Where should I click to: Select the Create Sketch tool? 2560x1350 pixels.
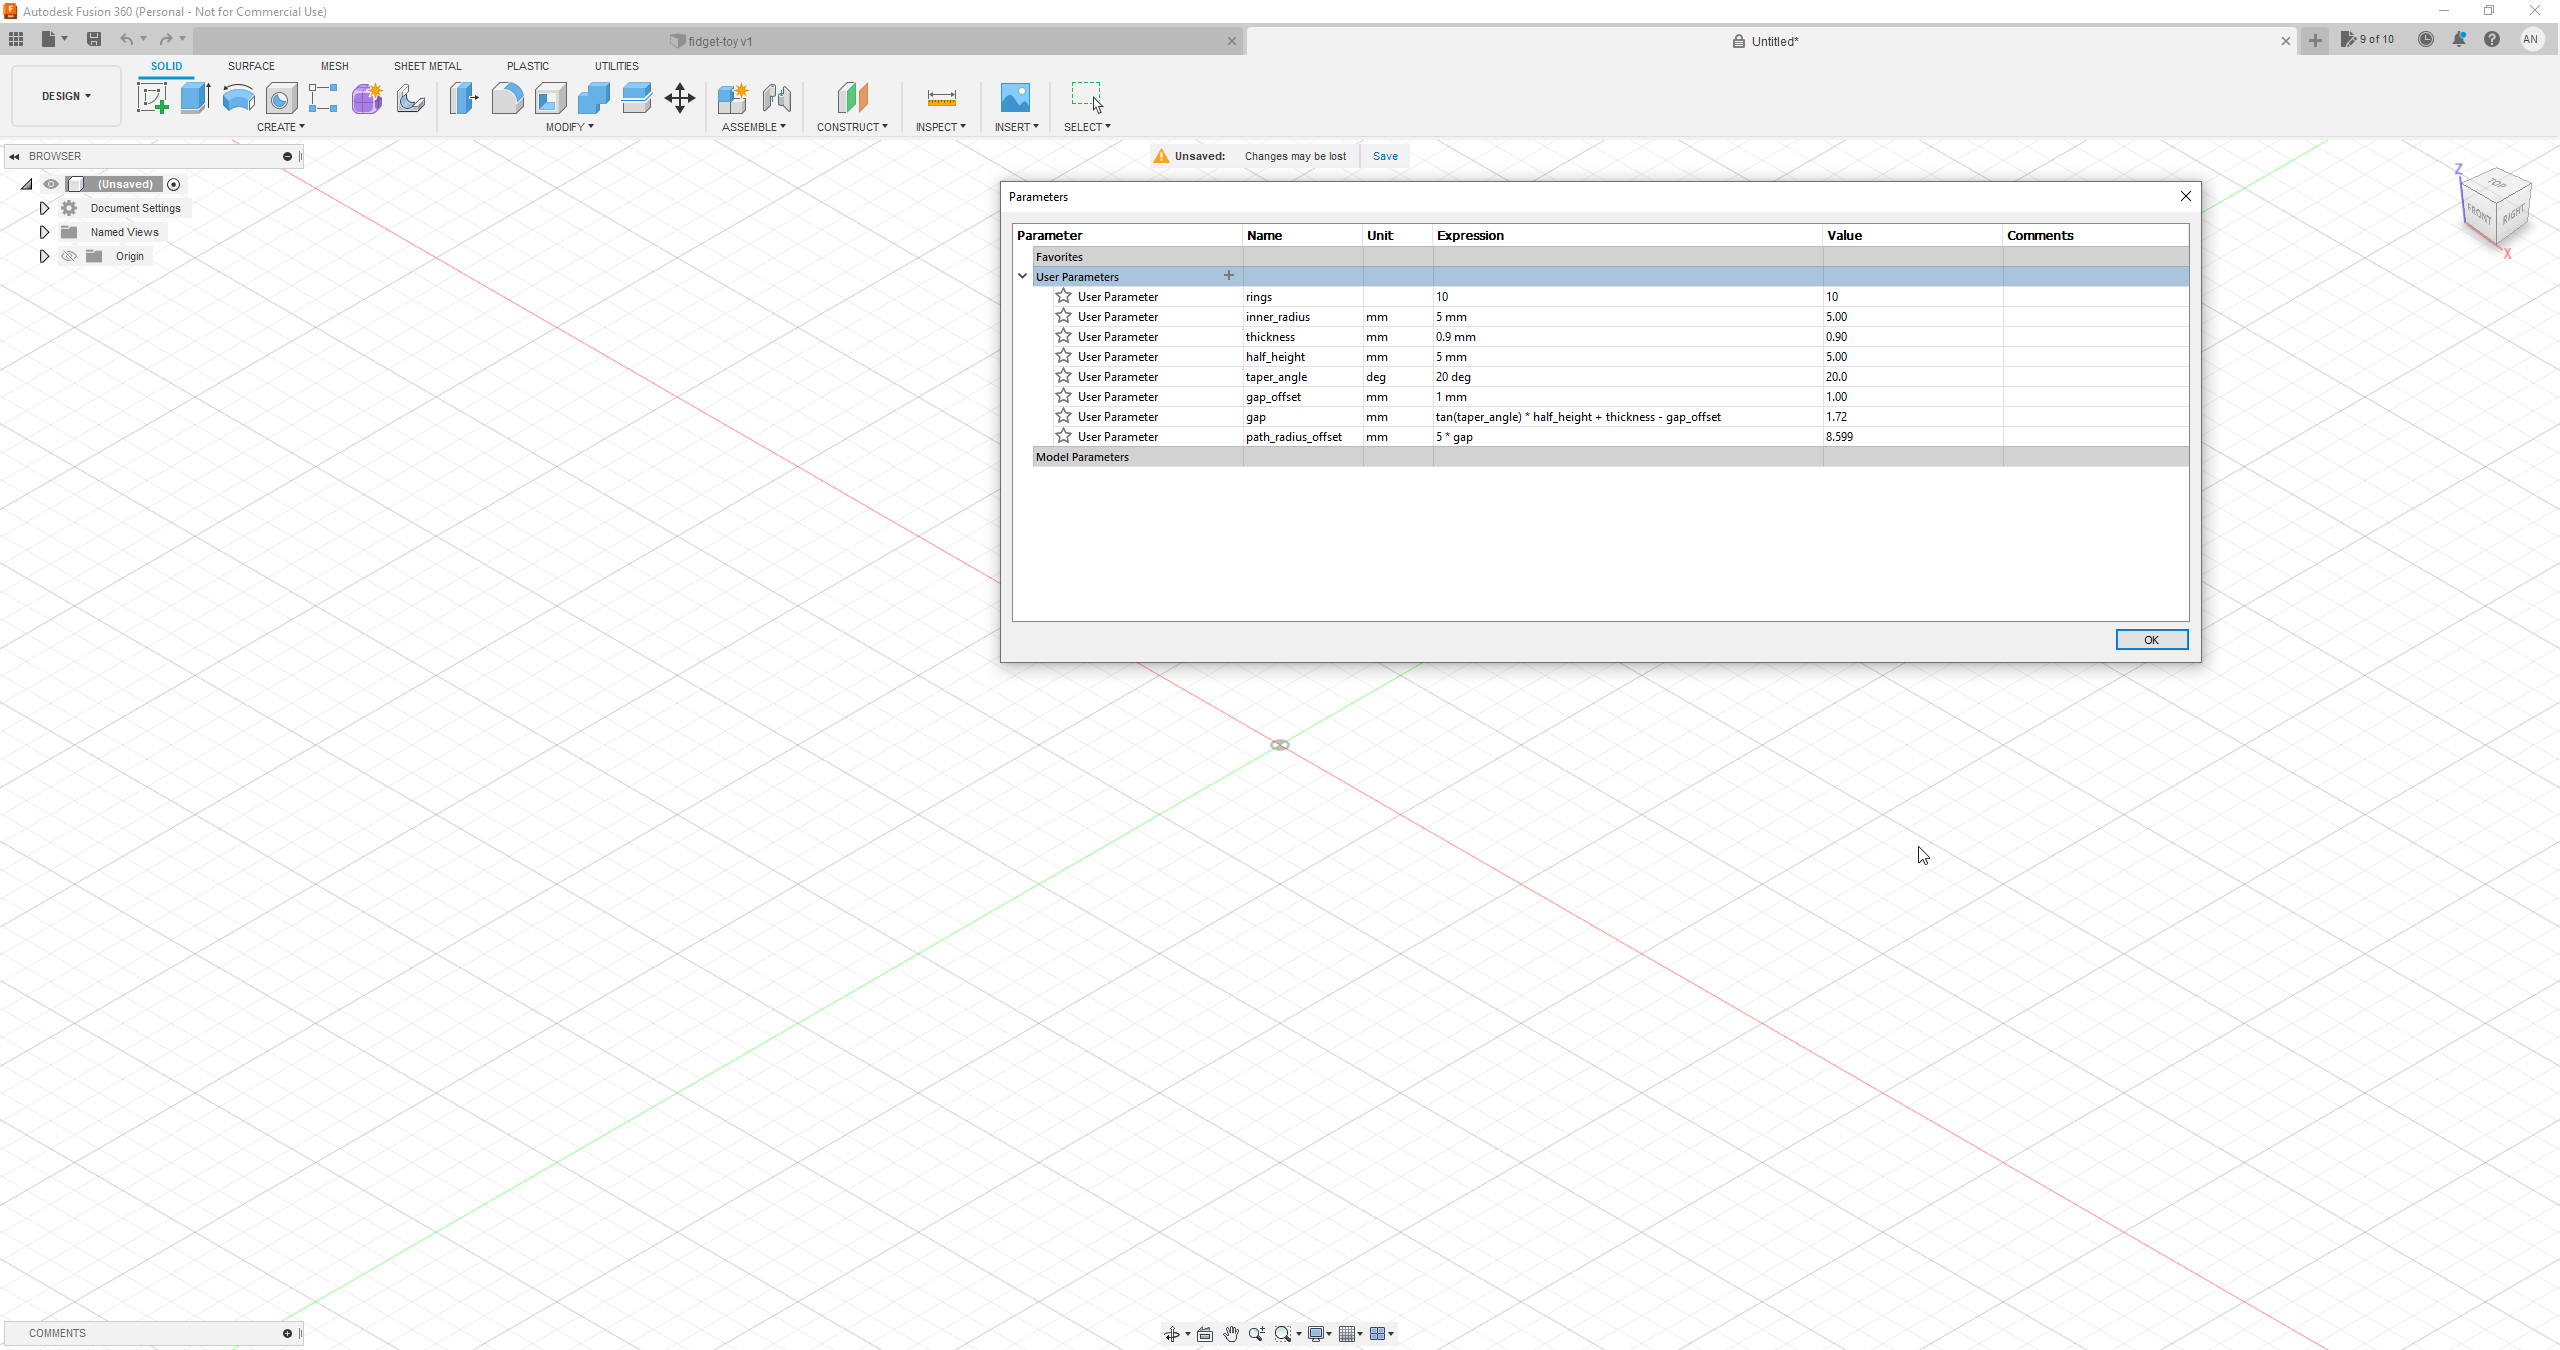(x=152, y=98)
